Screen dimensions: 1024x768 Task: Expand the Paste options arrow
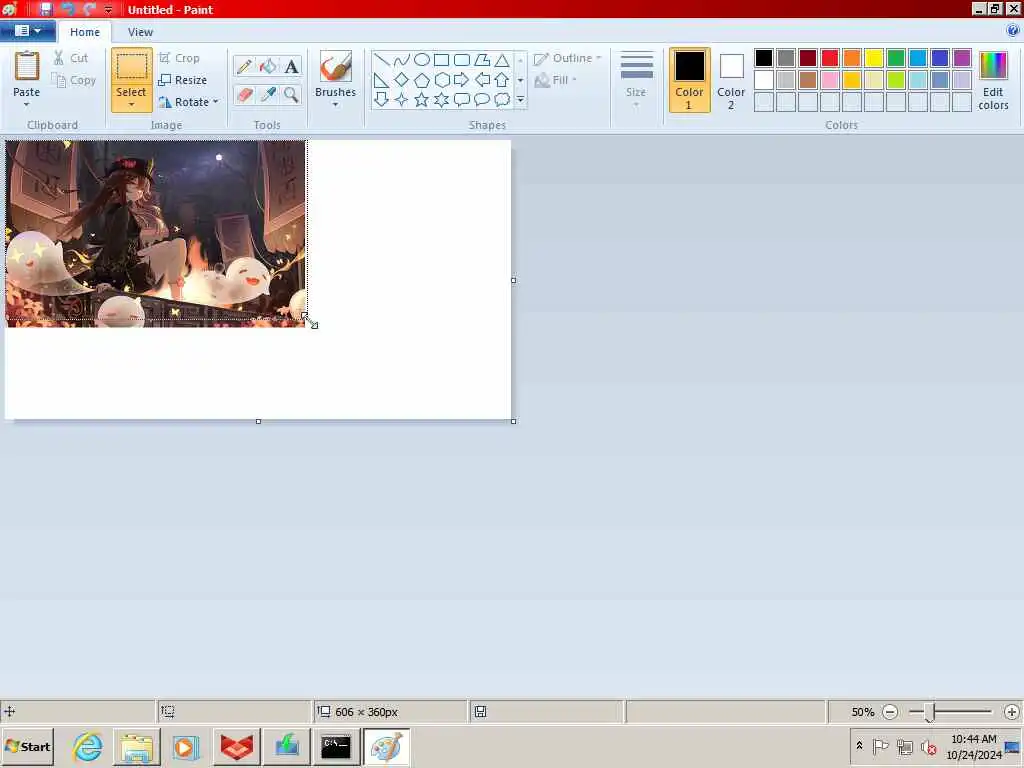point(27,105)
